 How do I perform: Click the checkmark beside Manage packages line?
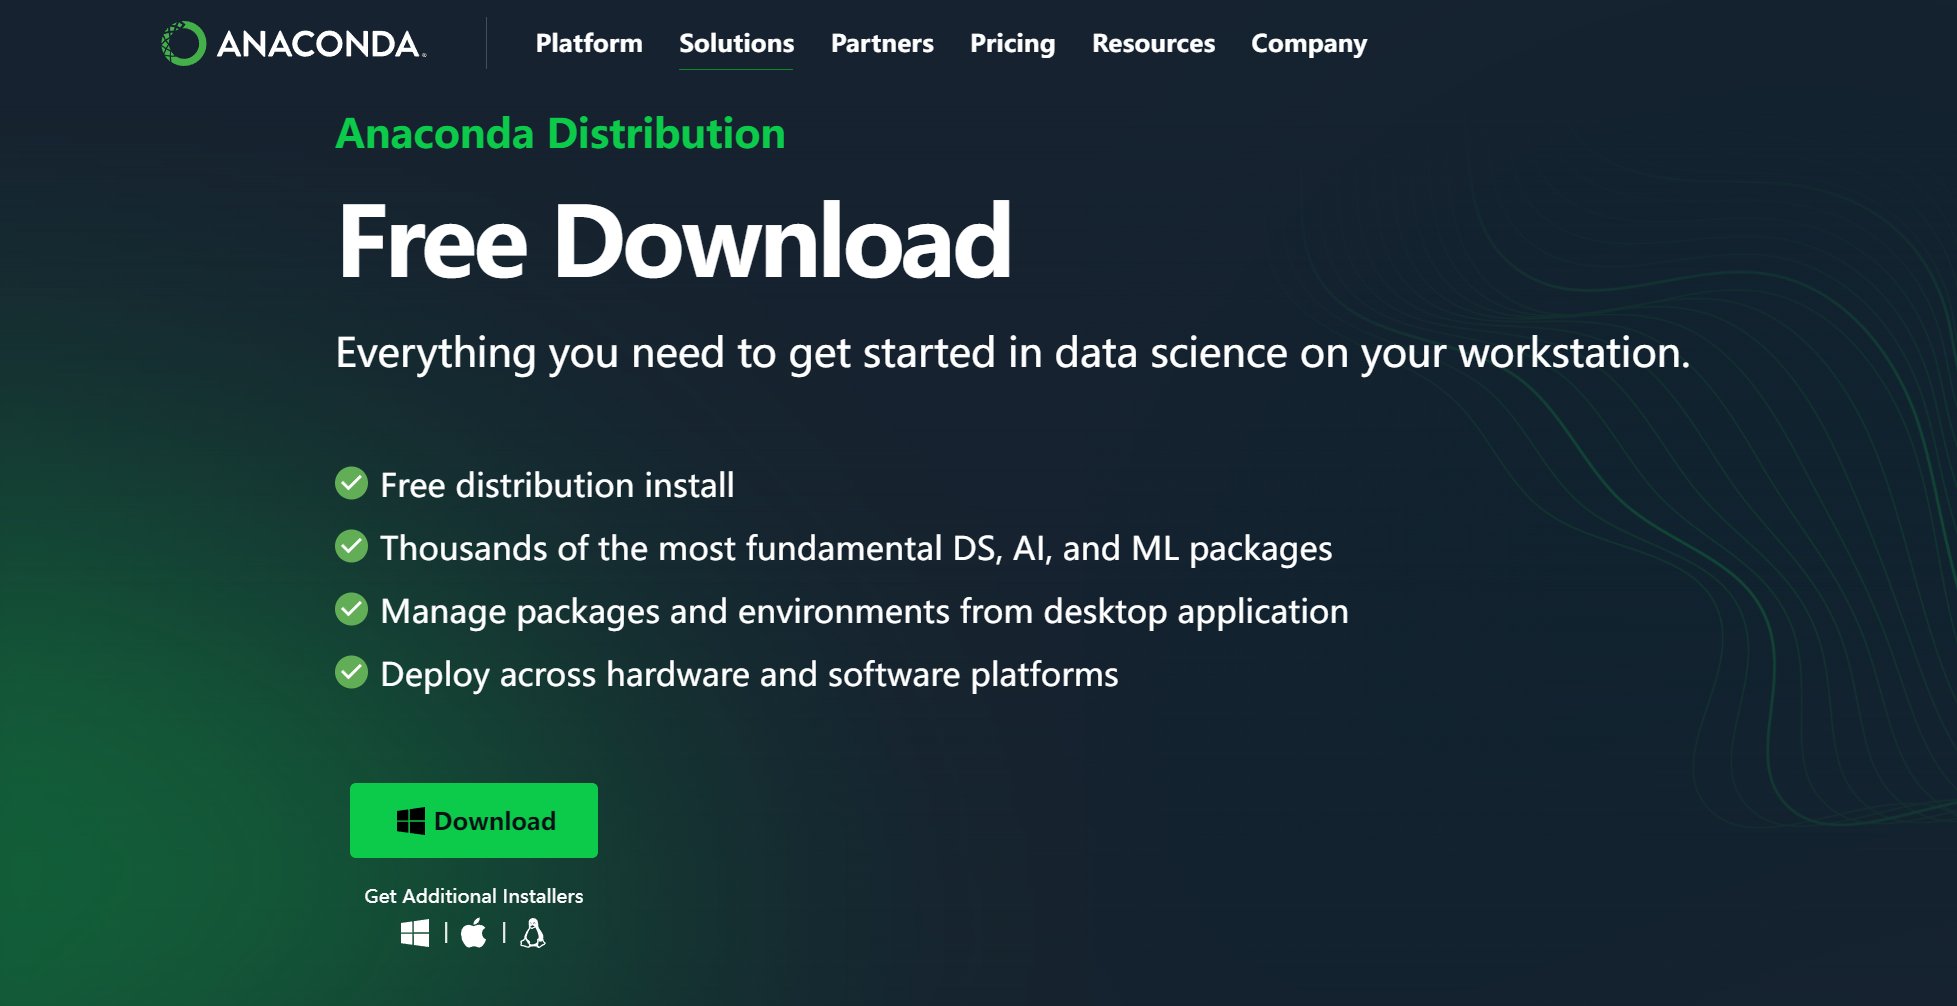click(x=351, y=609)
